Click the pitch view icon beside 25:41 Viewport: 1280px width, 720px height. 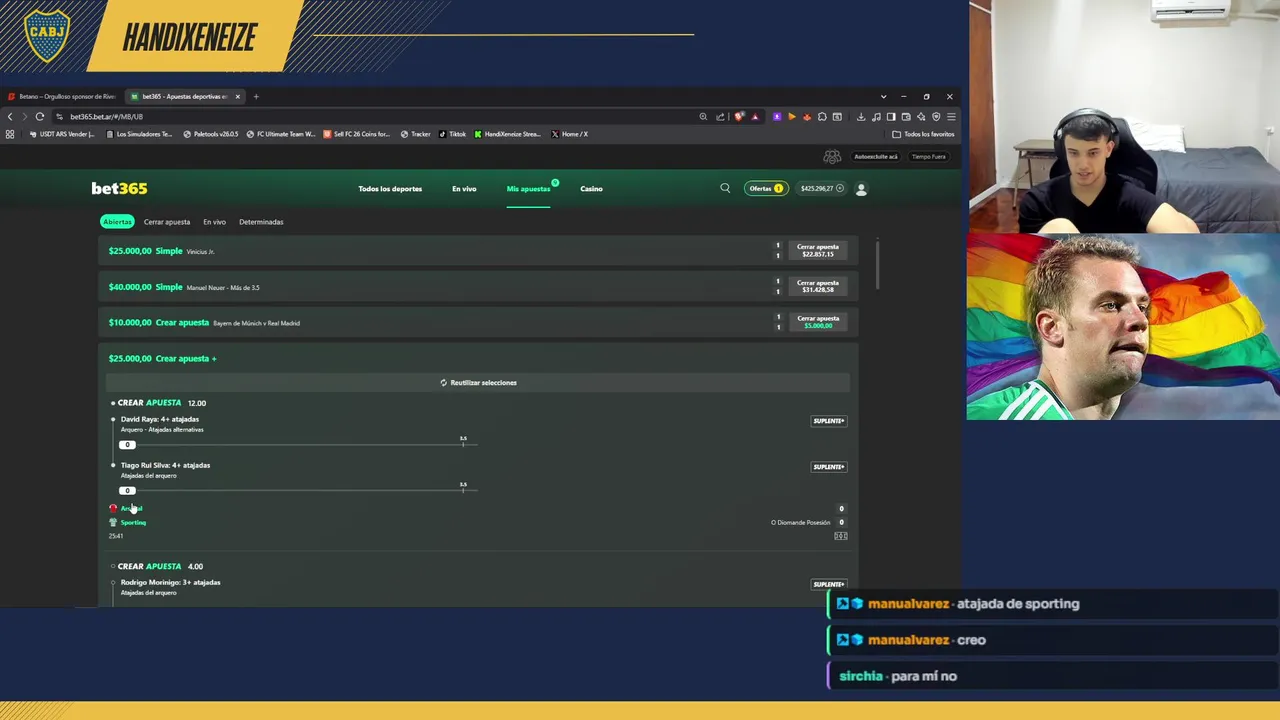coord(841,536)
